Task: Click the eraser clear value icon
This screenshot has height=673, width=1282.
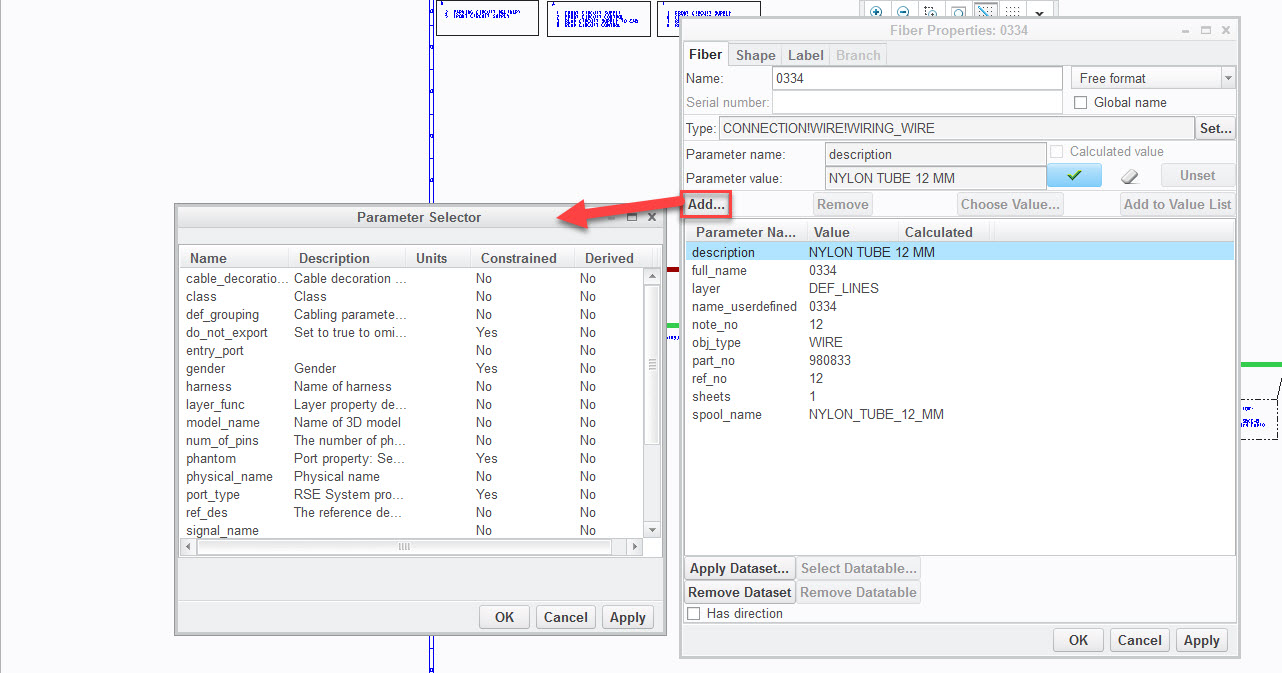Action: coord(1131,176)
